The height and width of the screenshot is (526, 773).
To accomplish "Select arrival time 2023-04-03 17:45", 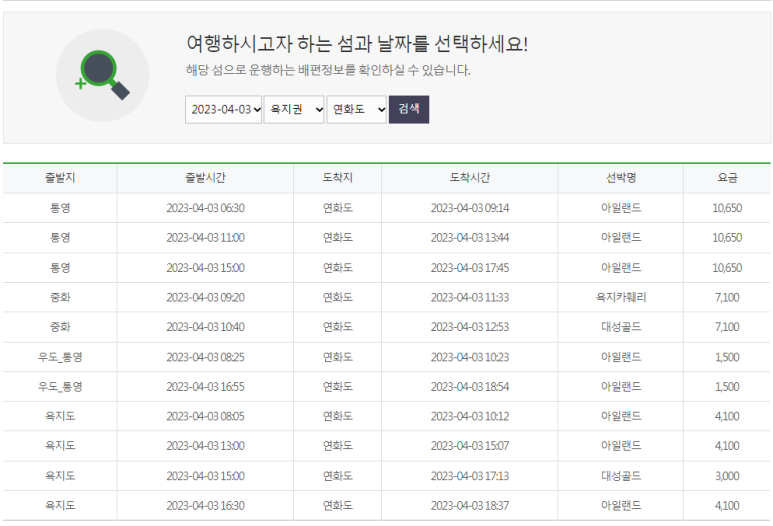I will tap(469, 268).
